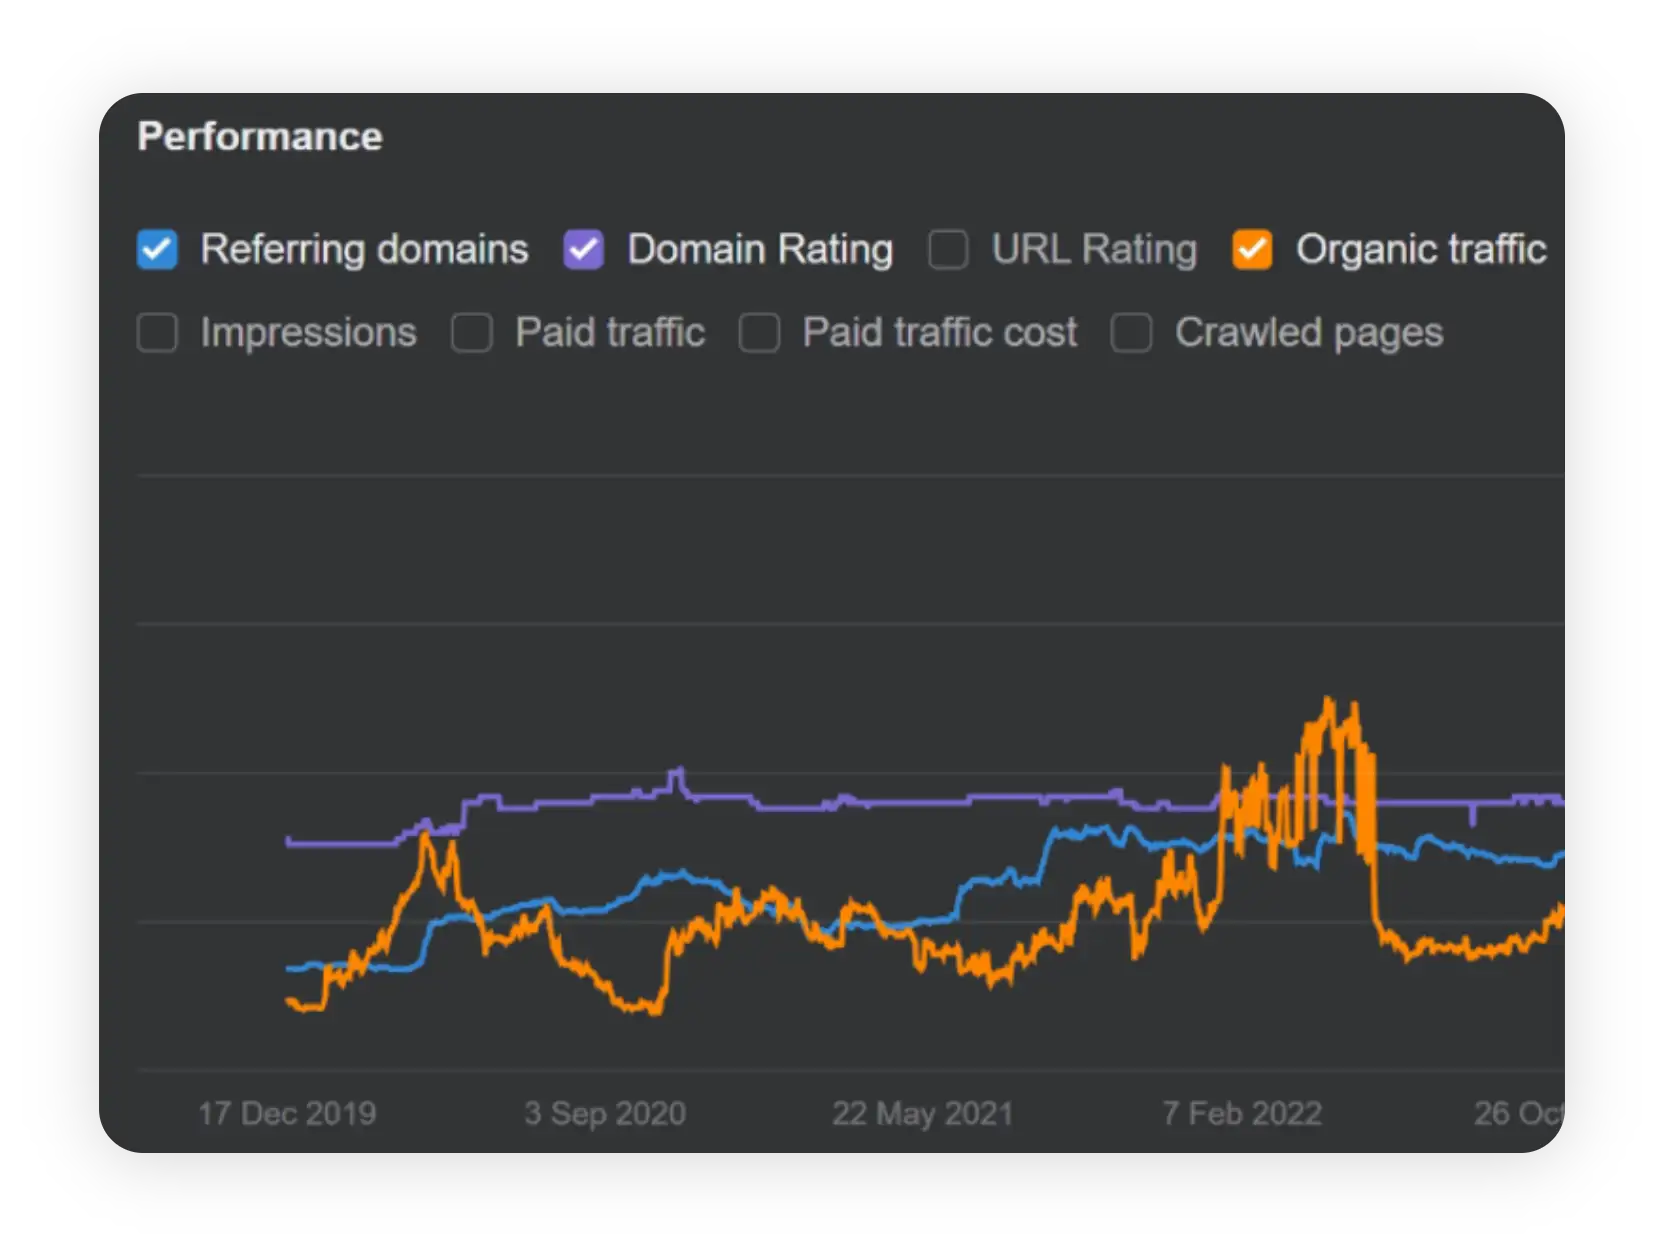Viewport: 1664px width, 1258px height.
Task: Disable the purple Domain Rating checkbox
Action: 583,250
